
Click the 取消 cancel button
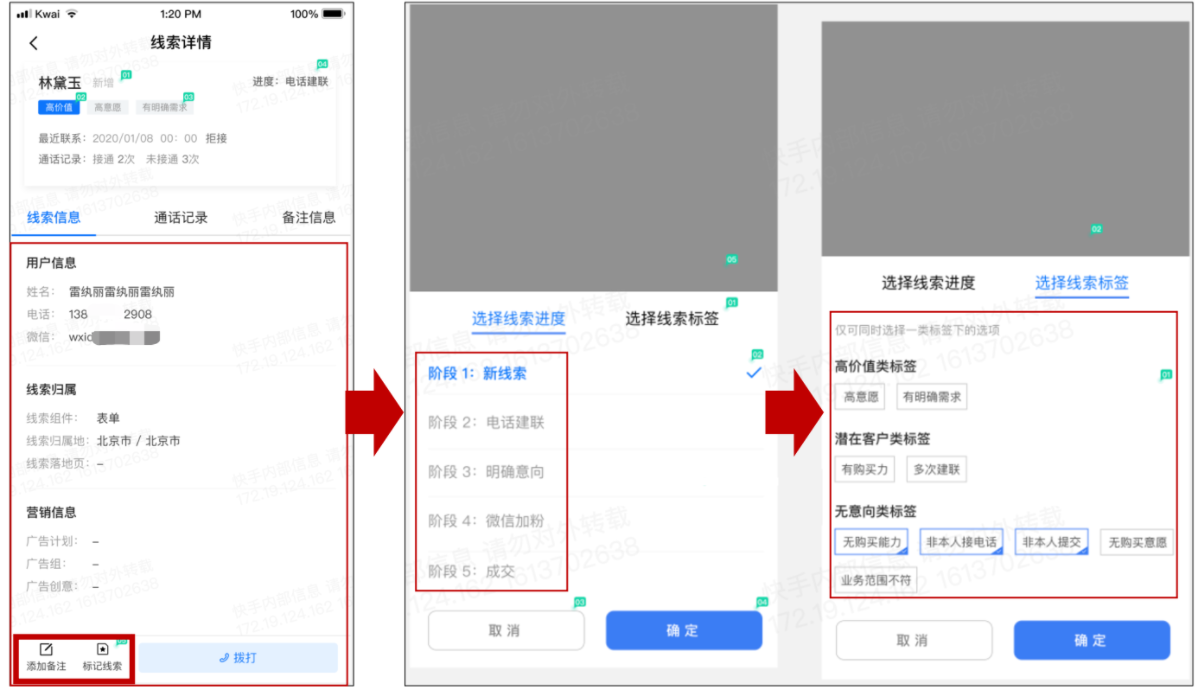507,630
